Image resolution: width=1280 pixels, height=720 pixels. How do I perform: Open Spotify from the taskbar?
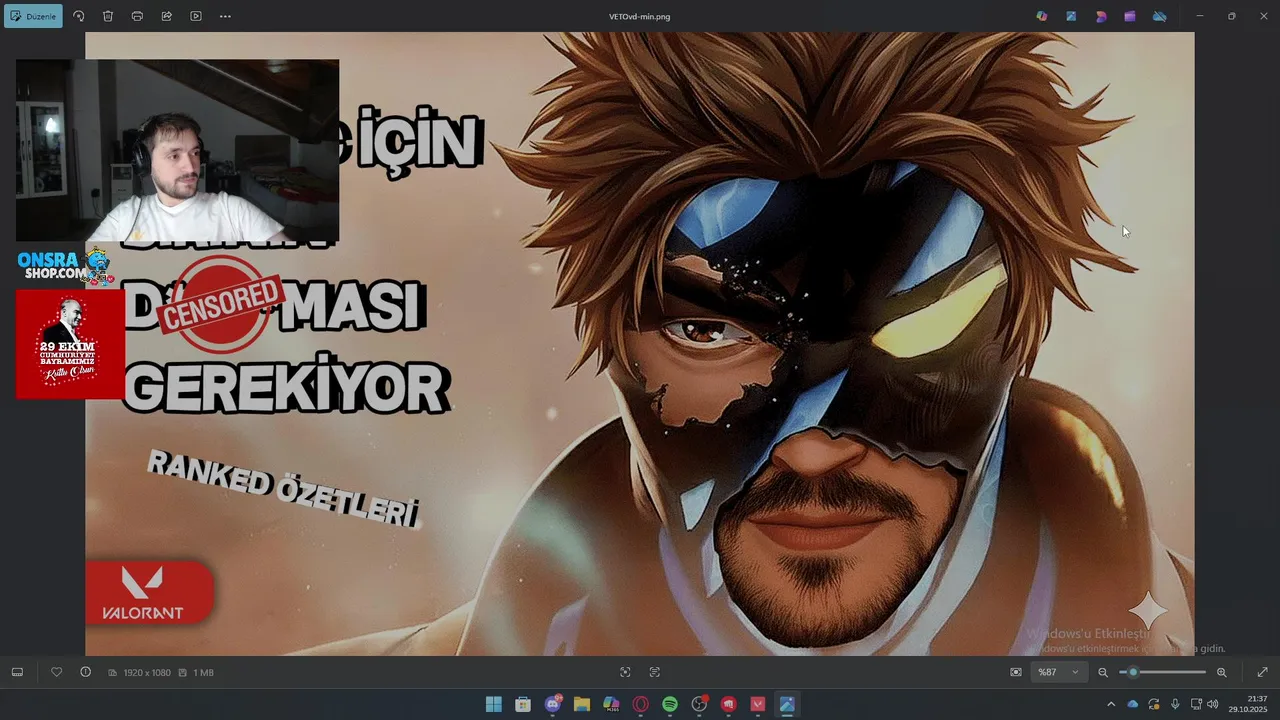click(x=670, y=704)
